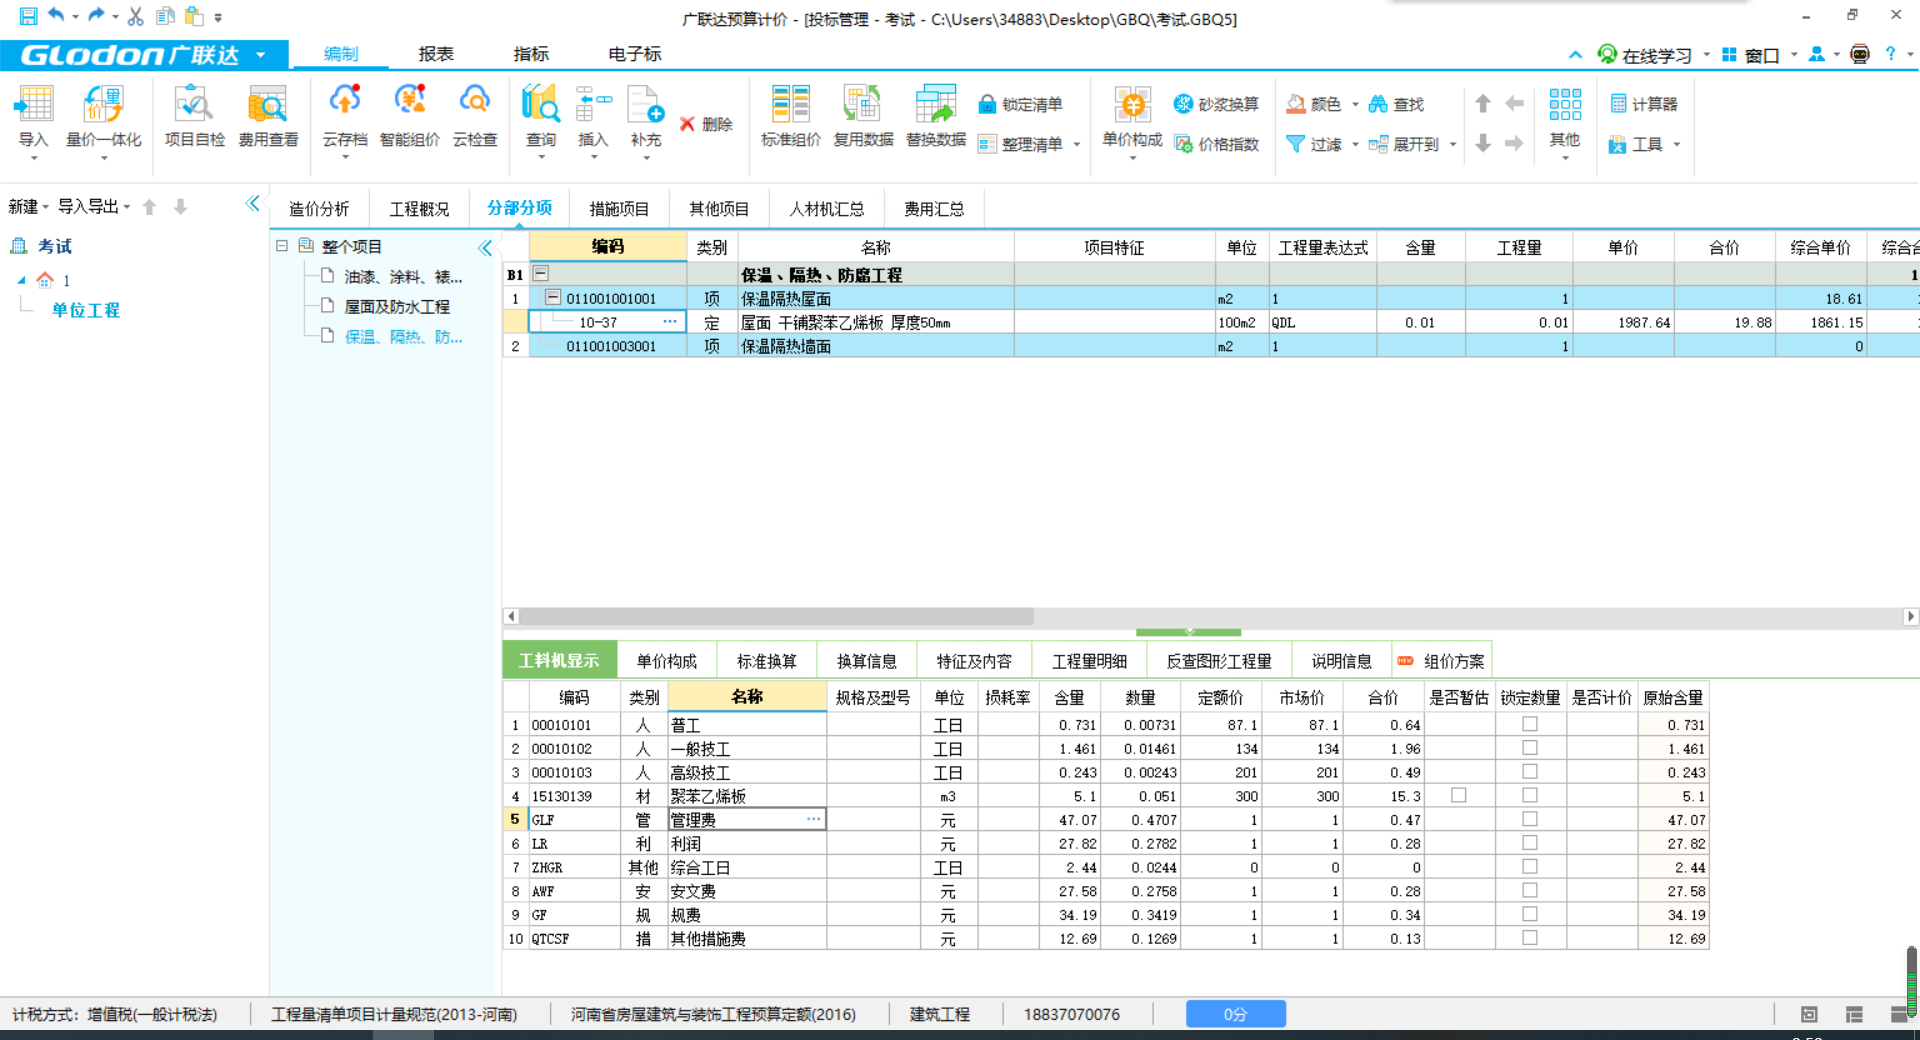Select 单位工程 in project tree
1920x1040 pixels.
pos(86,310)
